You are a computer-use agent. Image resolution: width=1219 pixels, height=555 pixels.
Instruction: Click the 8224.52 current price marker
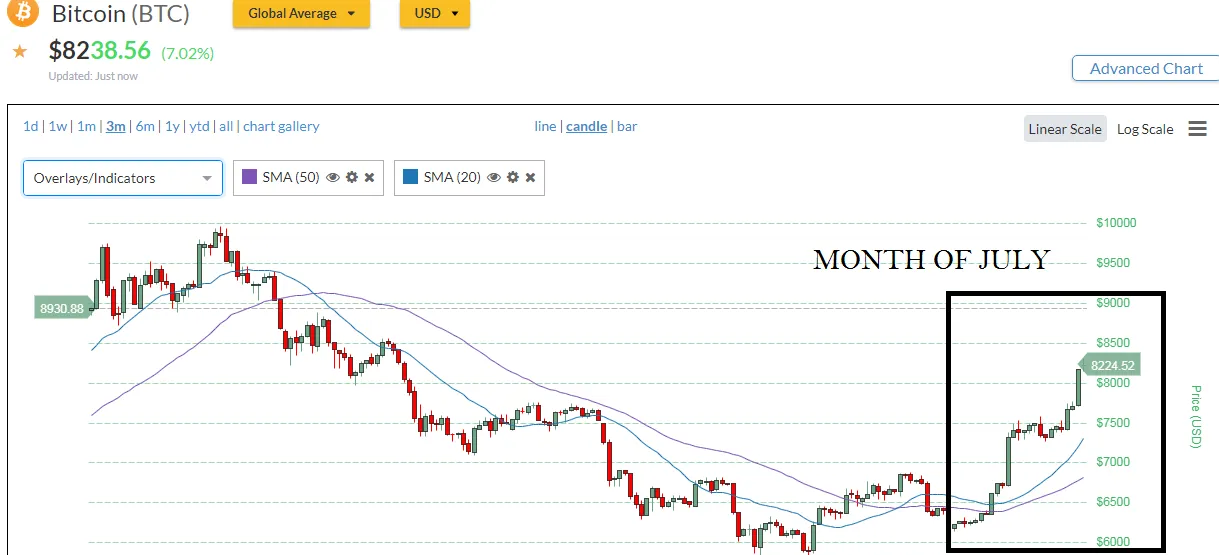pyautogui.click(x=1110, y=365)
